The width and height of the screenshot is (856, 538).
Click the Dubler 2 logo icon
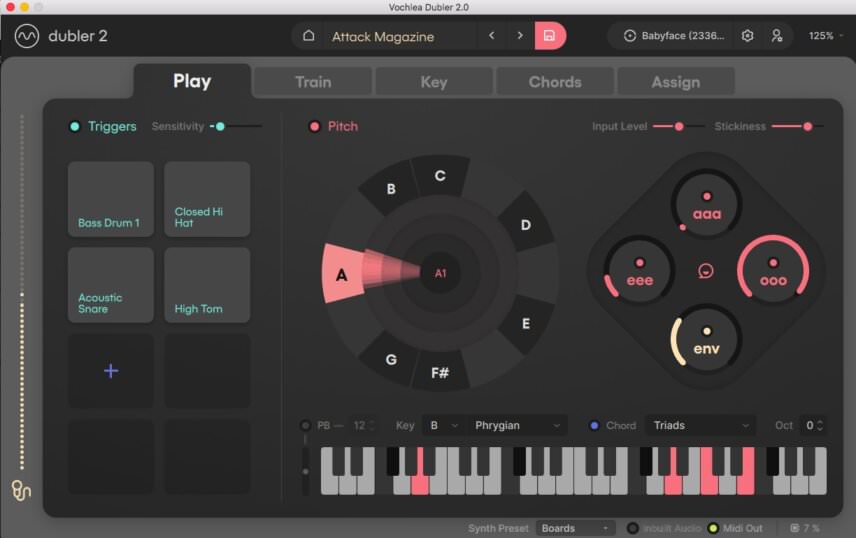point(26,37)
